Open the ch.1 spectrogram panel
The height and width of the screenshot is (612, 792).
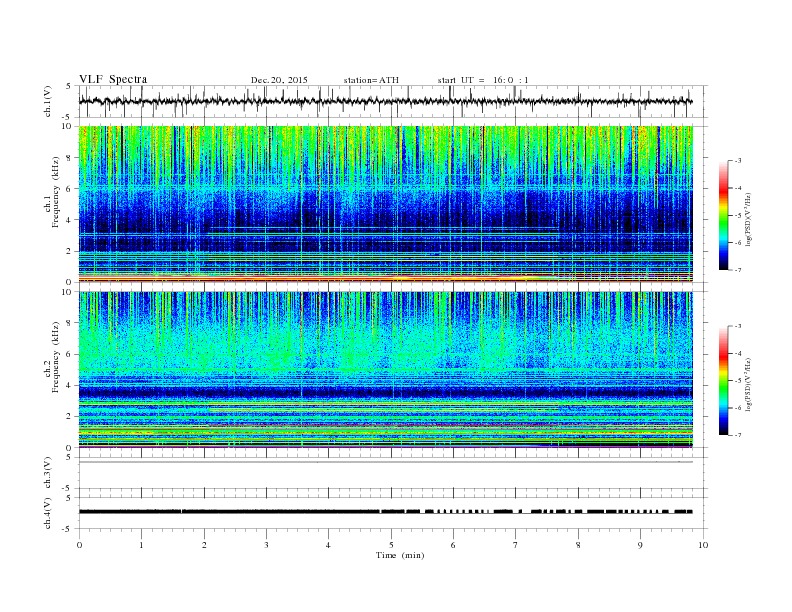point(385,204)
